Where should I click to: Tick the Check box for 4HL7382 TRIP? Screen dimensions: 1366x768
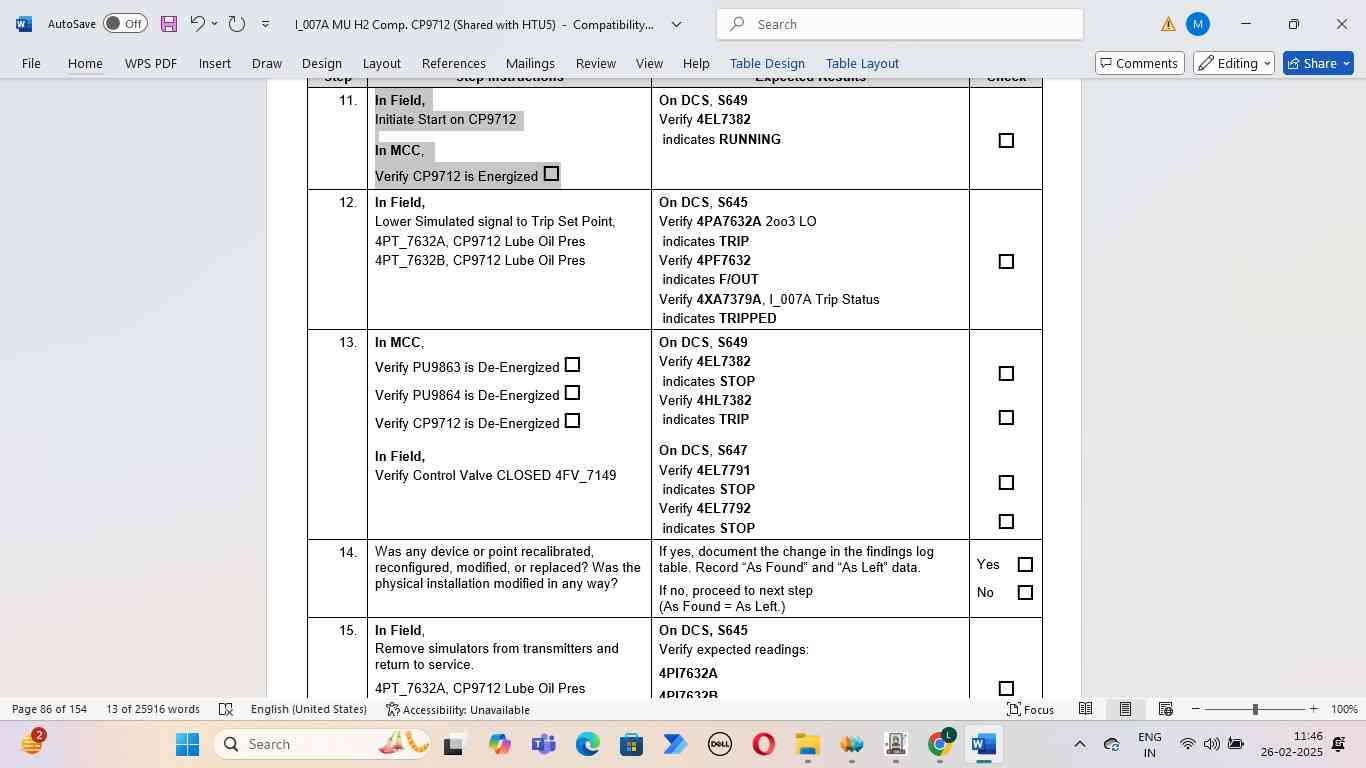[1006, 418]
